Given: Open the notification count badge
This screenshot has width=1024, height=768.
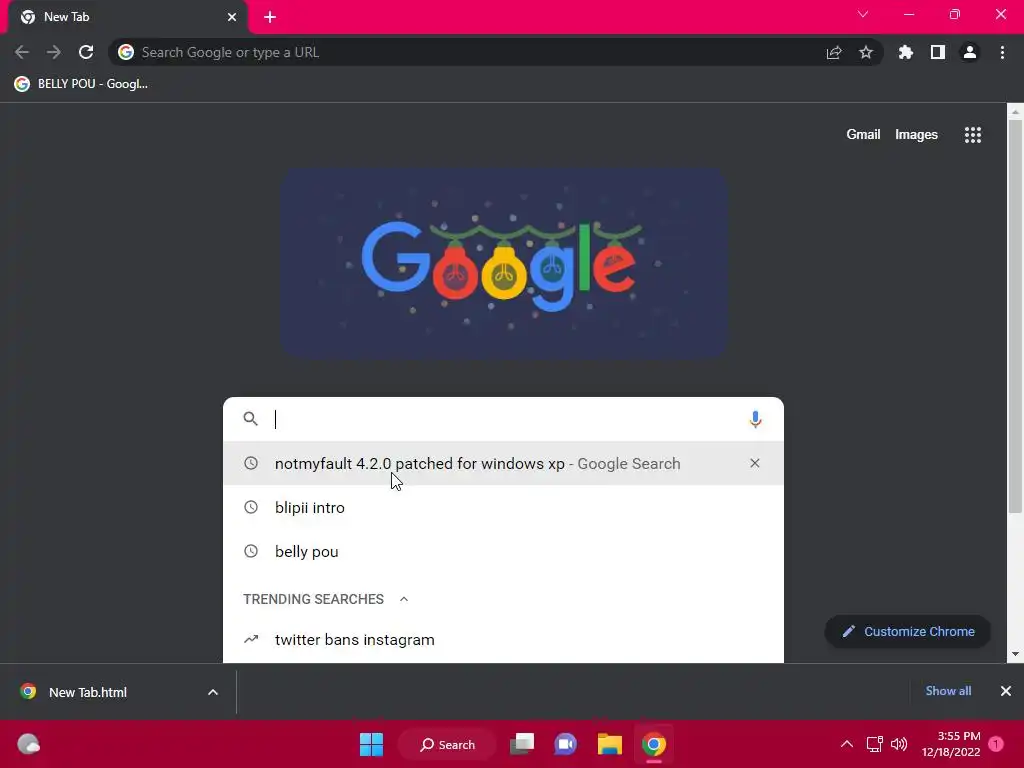Looking at the screenshot, I should point(996,744).
